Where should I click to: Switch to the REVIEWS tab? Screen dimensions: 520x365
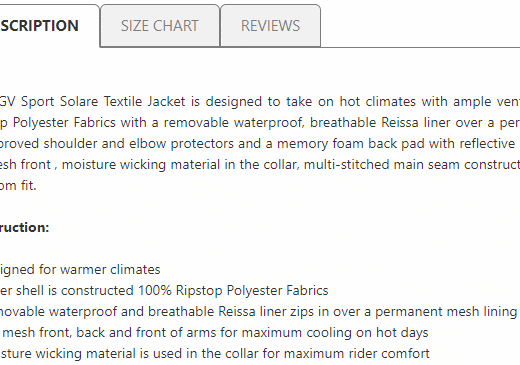coord(270,26)
